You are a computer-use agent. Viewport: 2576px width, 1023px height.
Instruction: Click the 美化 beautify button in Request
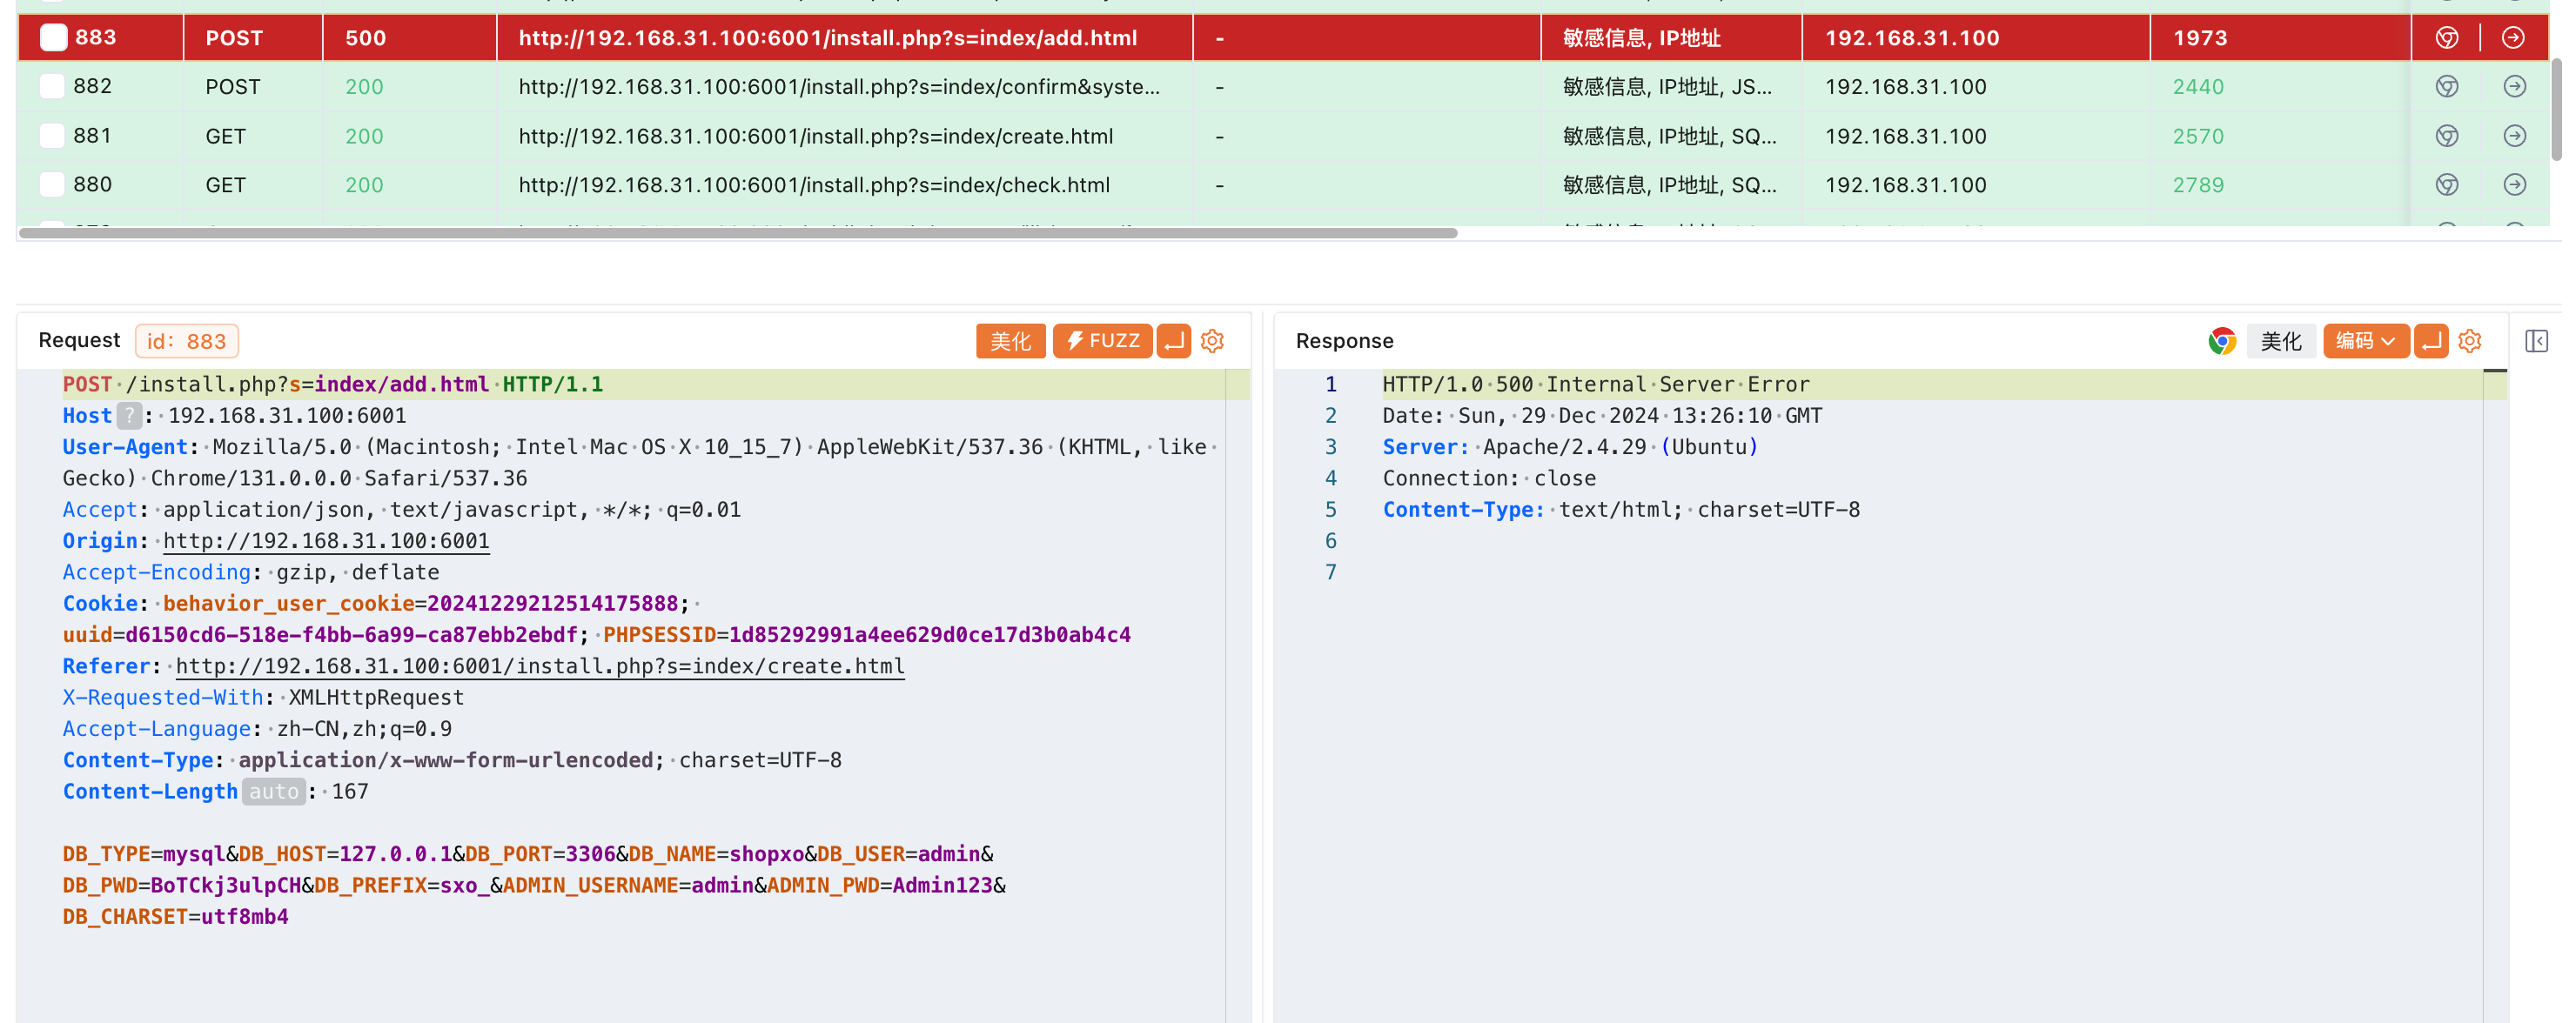click(x=1010, y=341)
